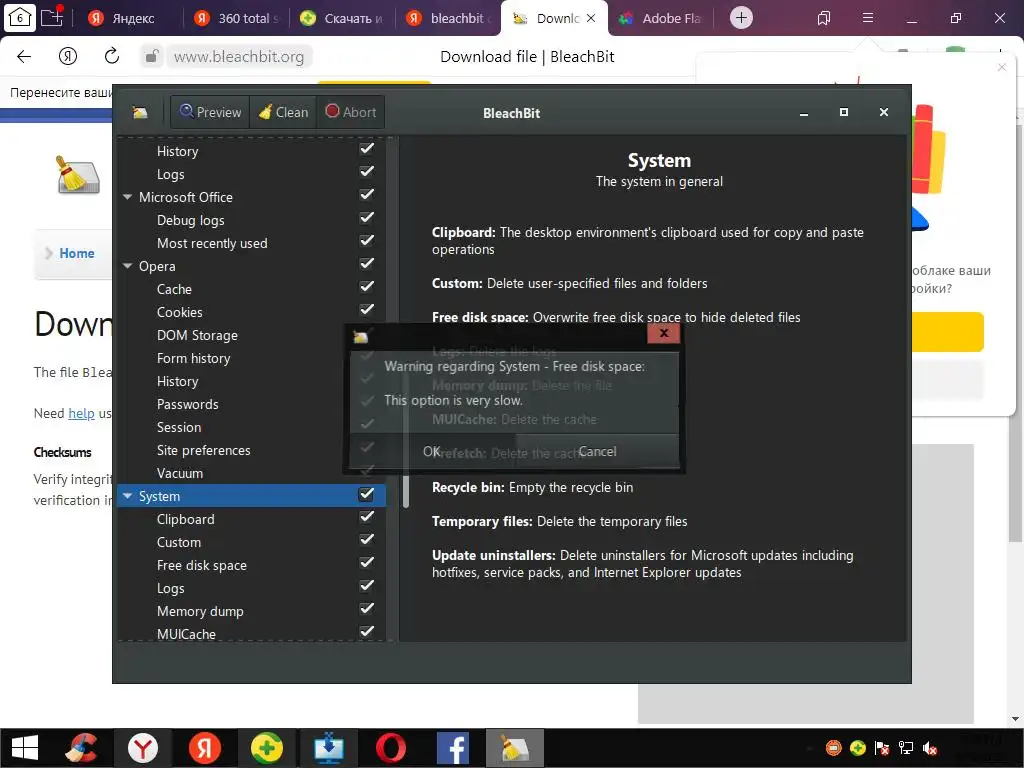This screenshot has width=1024, height=768.
Task: Click the muted volume tray icon
Action: coord(930,748)
